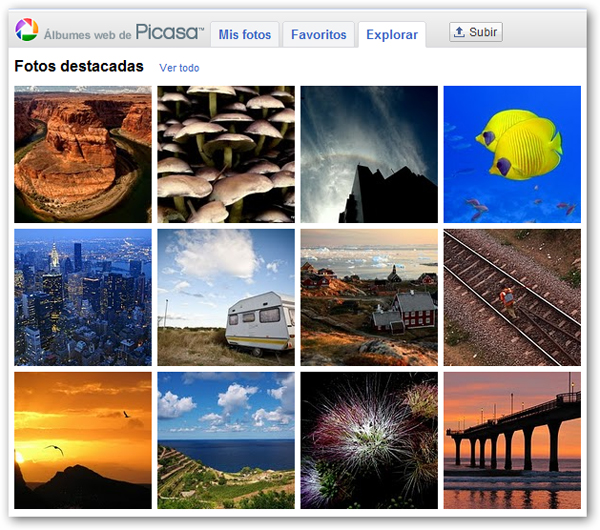Open the coastal terraces and sea photo

(226, 440)
